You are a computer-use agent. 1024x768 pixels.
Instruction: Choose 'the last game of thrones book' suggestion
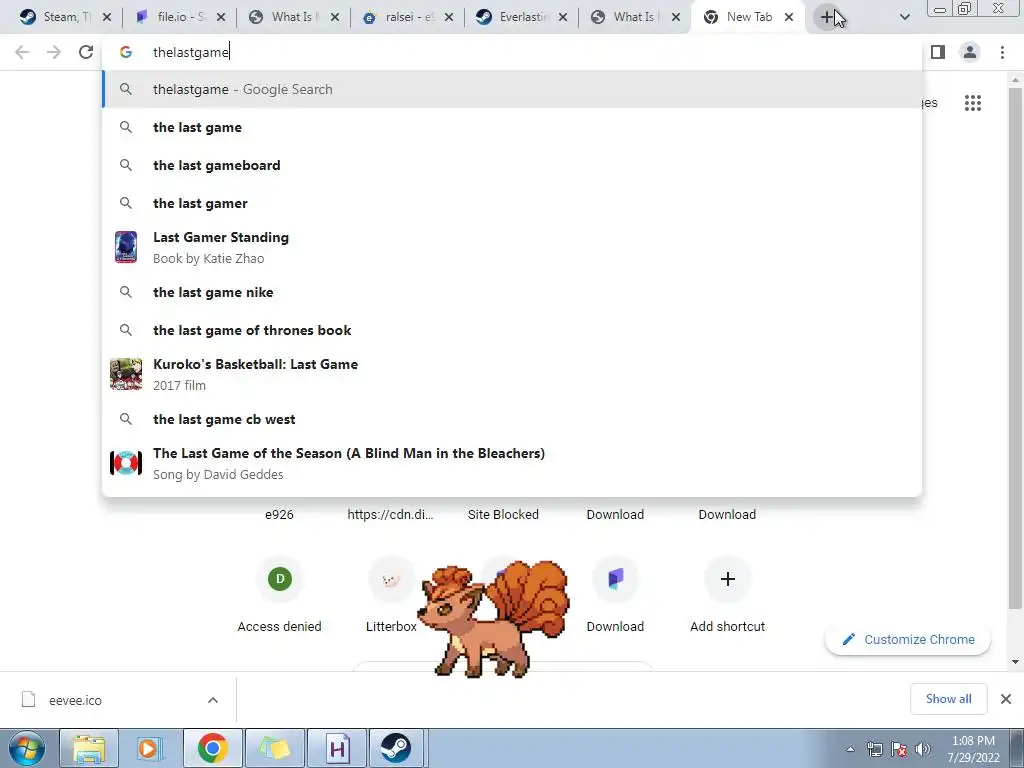pyautogui.click(x=512, y=330)
